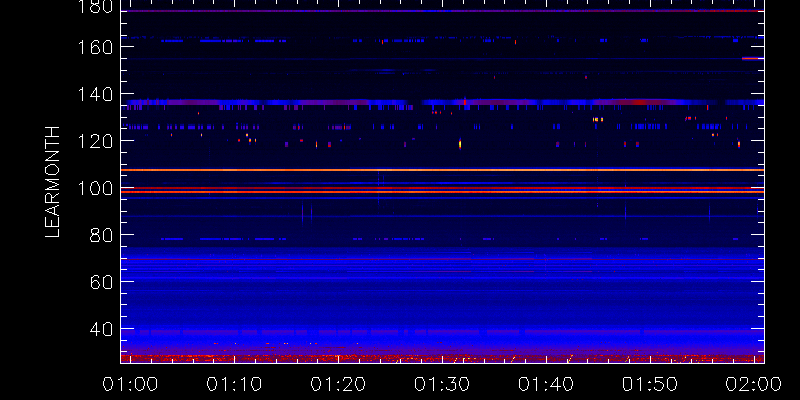This screenshot has width=800, height=400.
Task: Click the 01:40 time axis label
Action: pyautogui.click(x=546, y=384)
